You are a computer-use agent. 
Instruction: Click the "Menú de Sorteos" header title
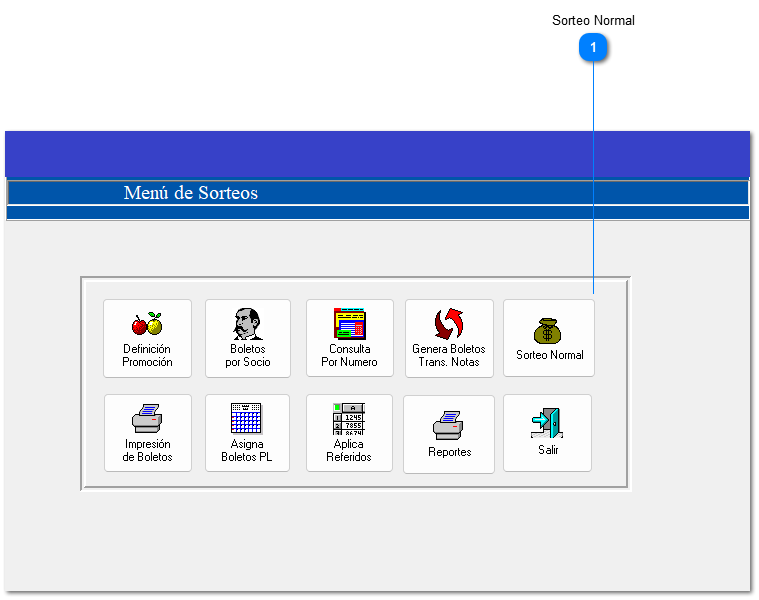(190, 193)
